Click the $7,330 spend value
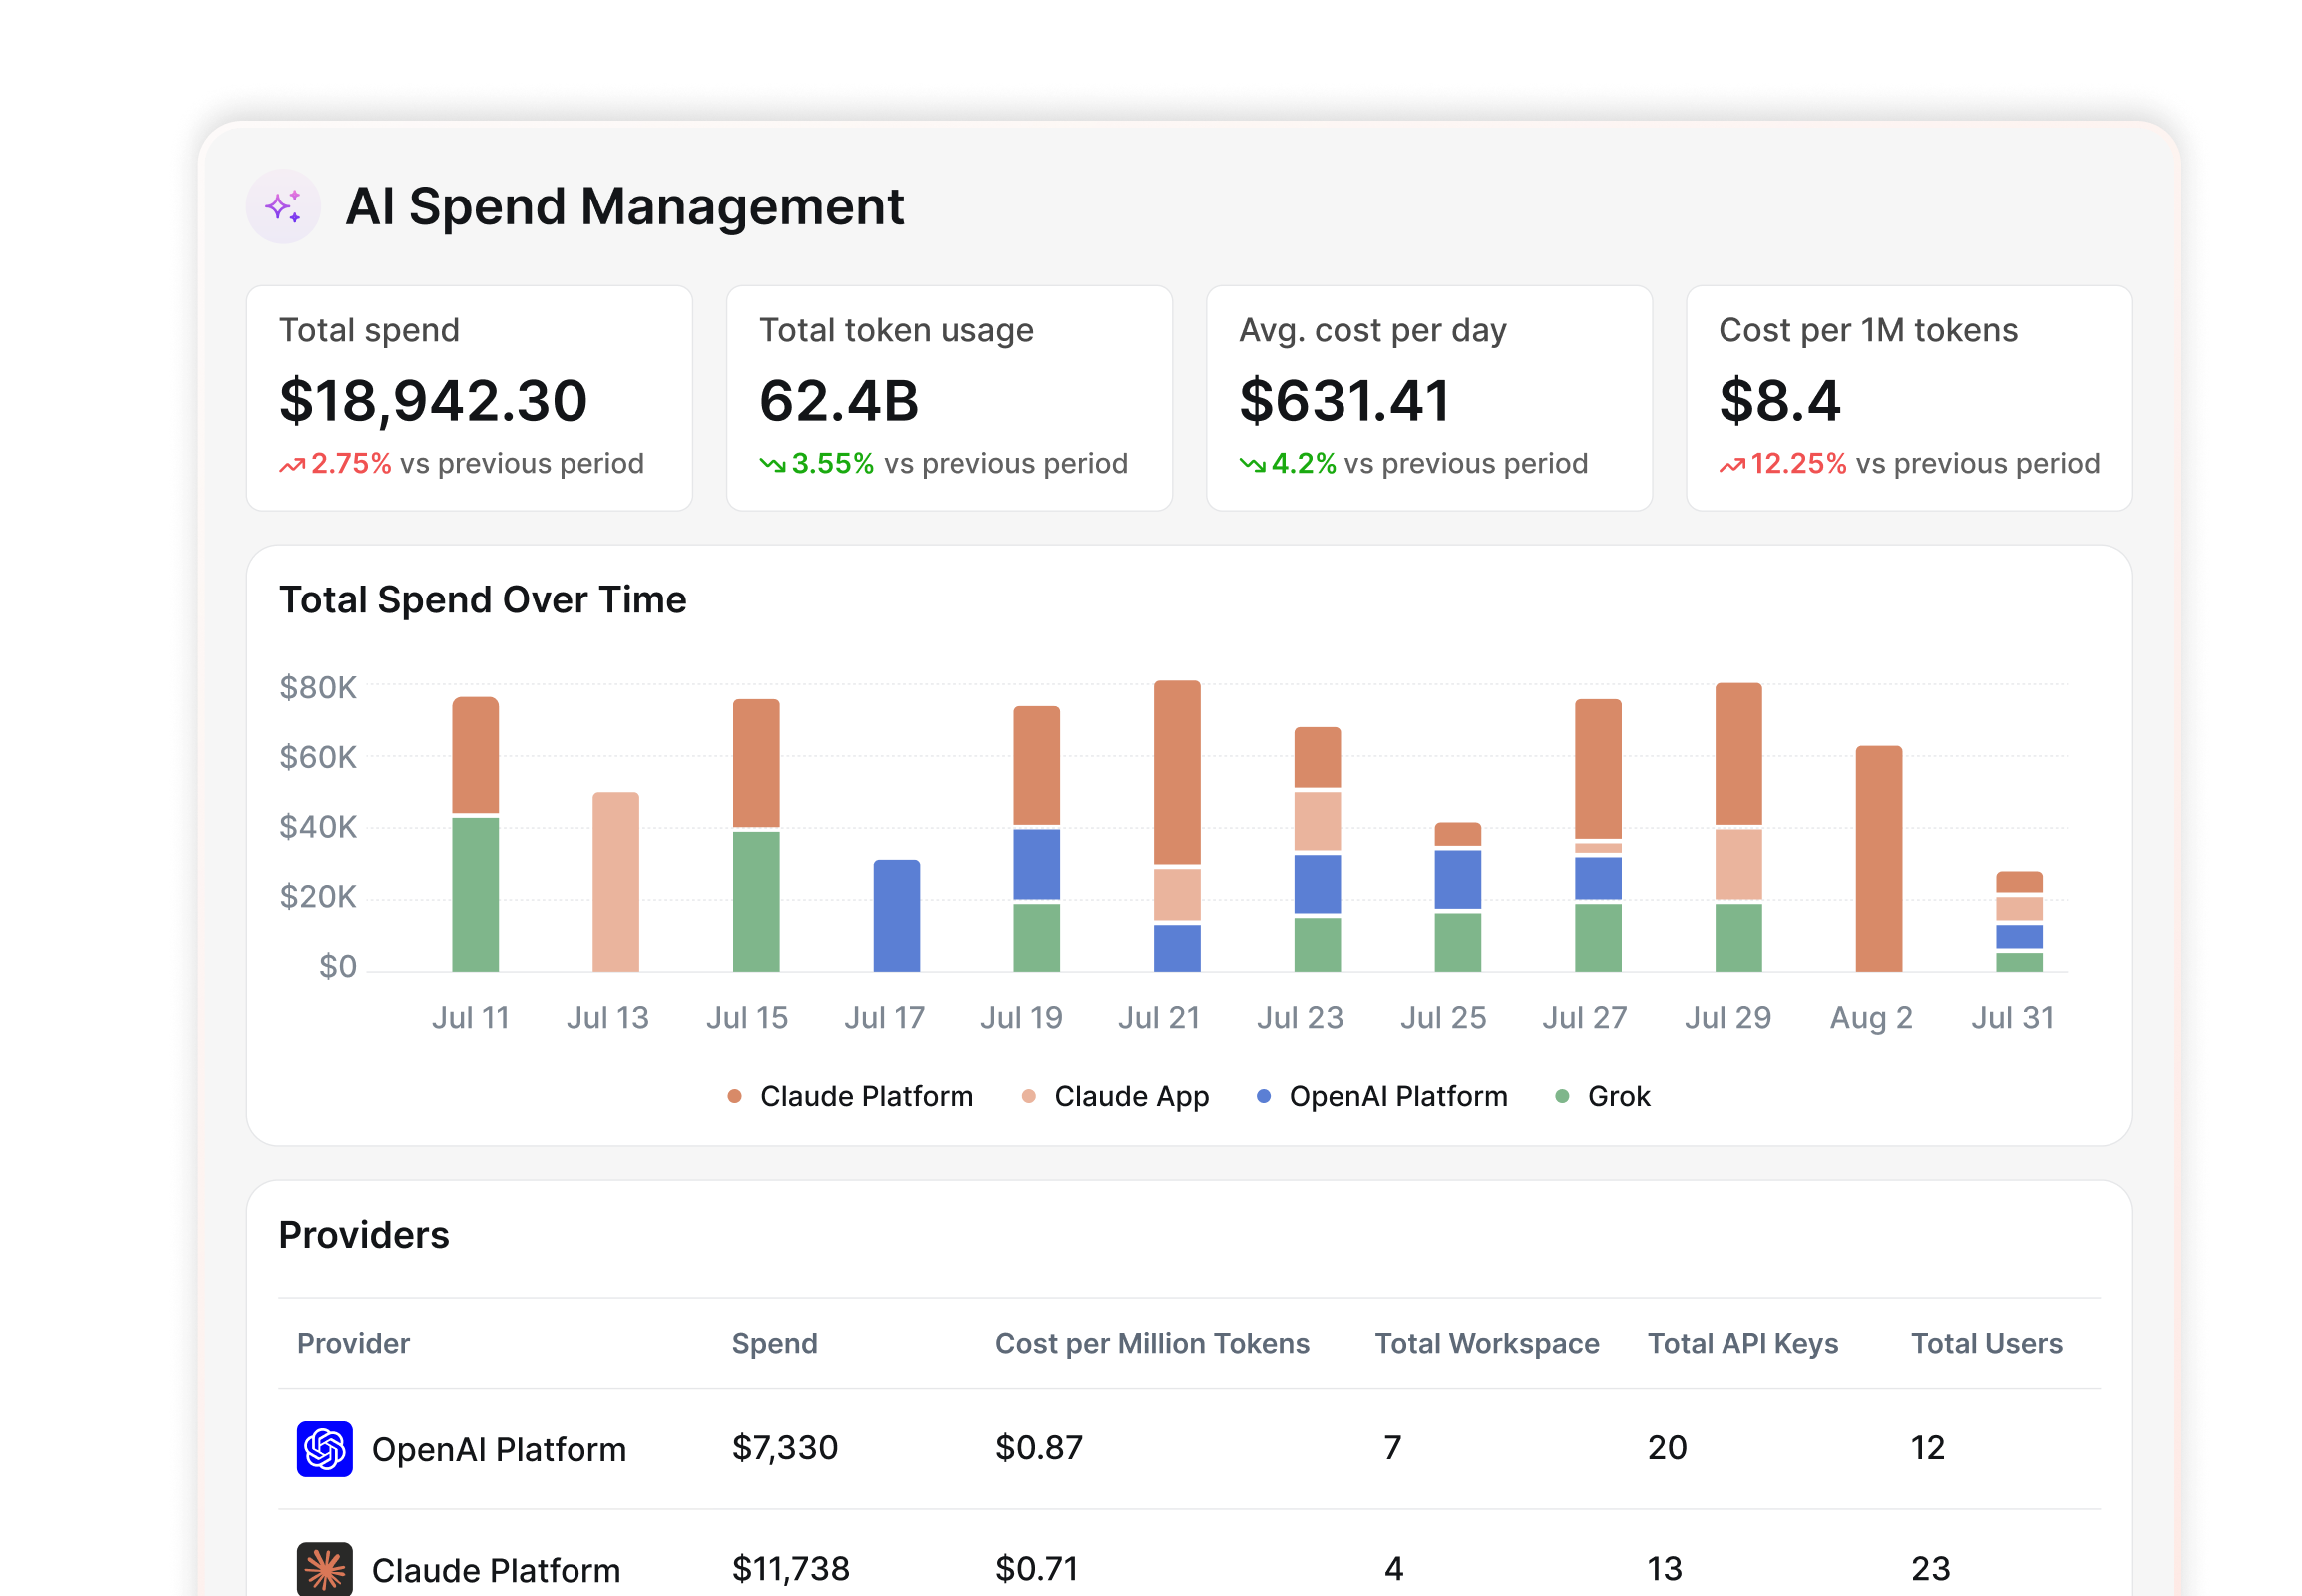 tap(785, 1448)
